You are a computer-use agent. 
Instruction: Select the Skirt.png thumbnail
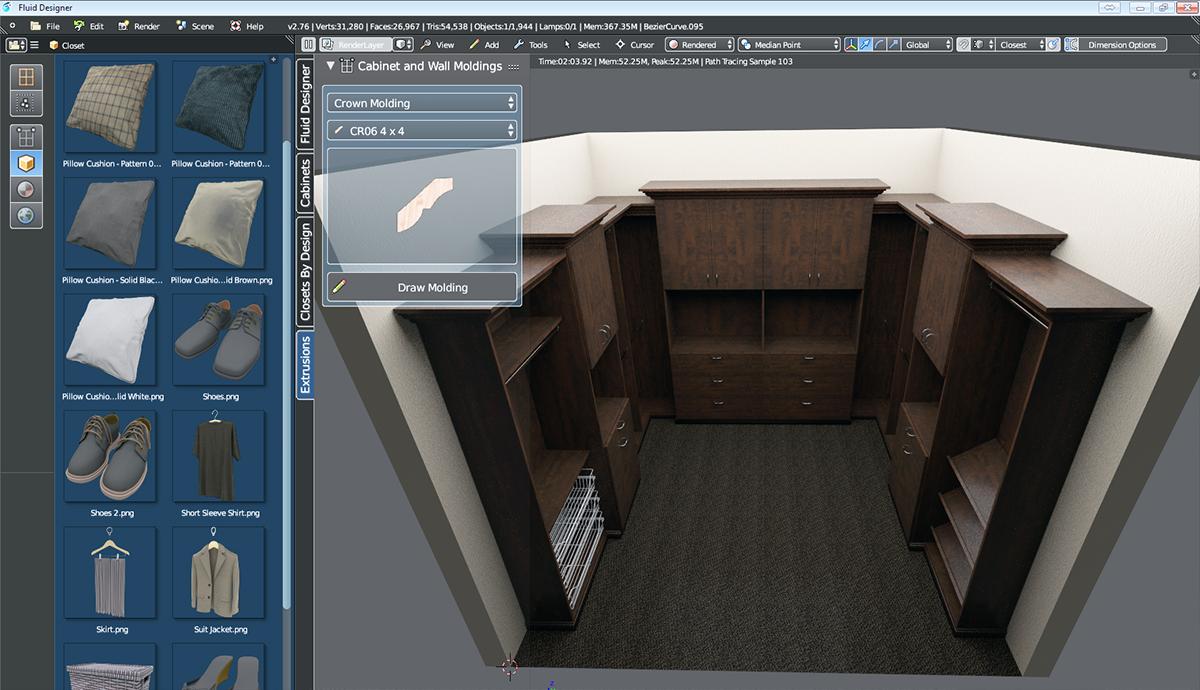click(x=110, y=574)
